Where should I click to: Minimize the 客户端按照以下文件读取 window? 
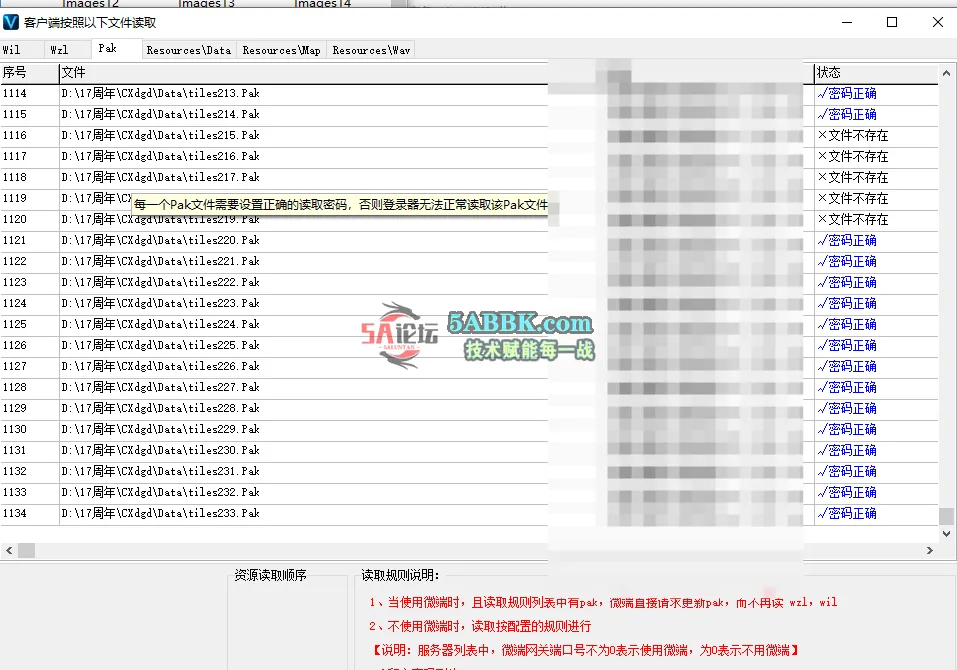[847, 23]
